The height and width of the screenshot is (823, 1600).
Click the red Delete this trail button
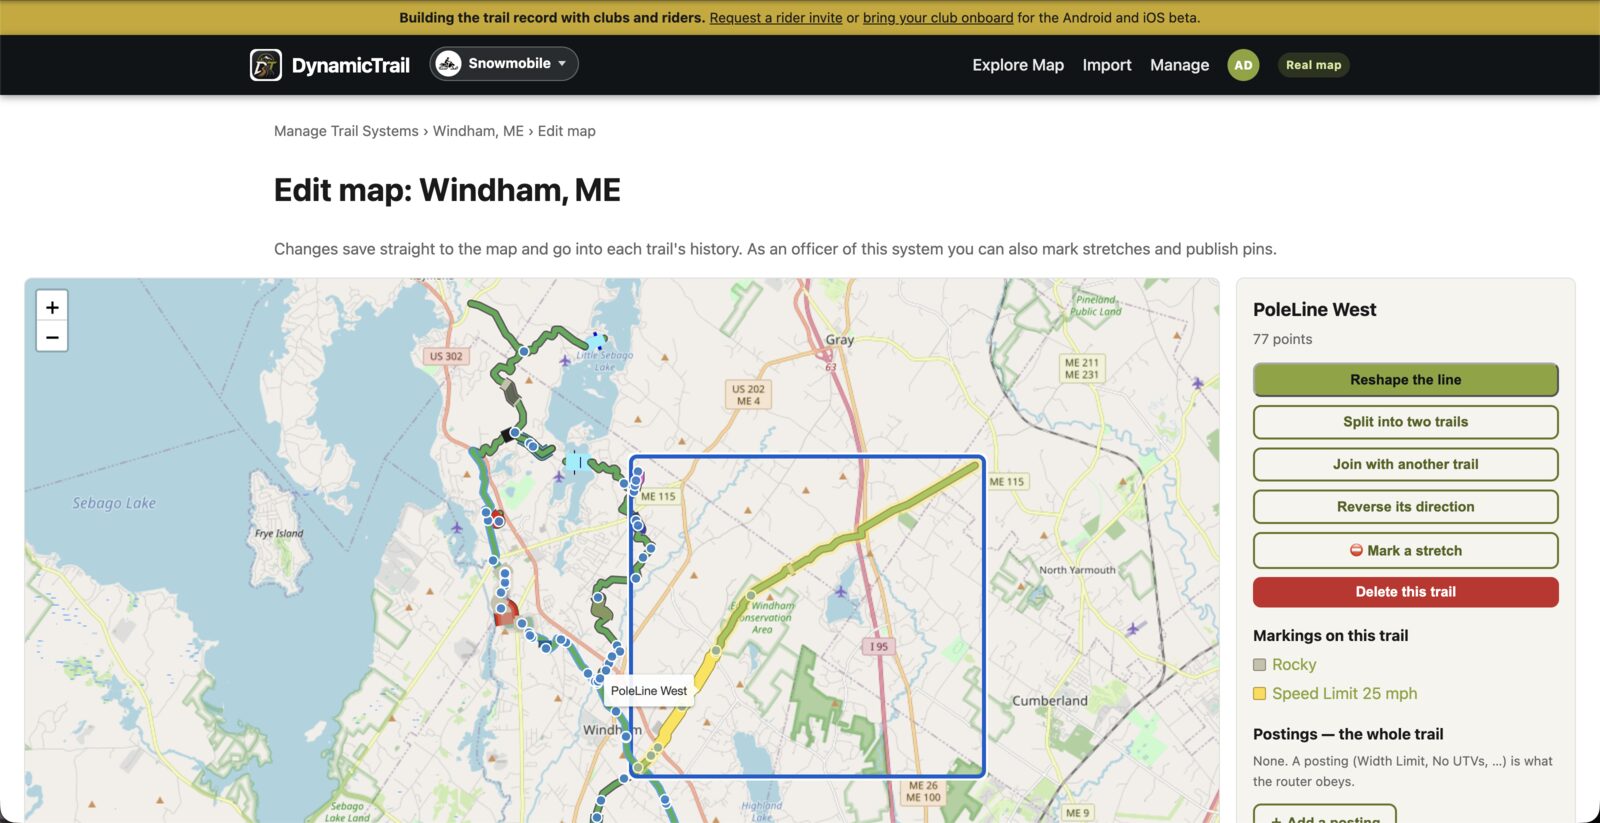[1405, 592]
